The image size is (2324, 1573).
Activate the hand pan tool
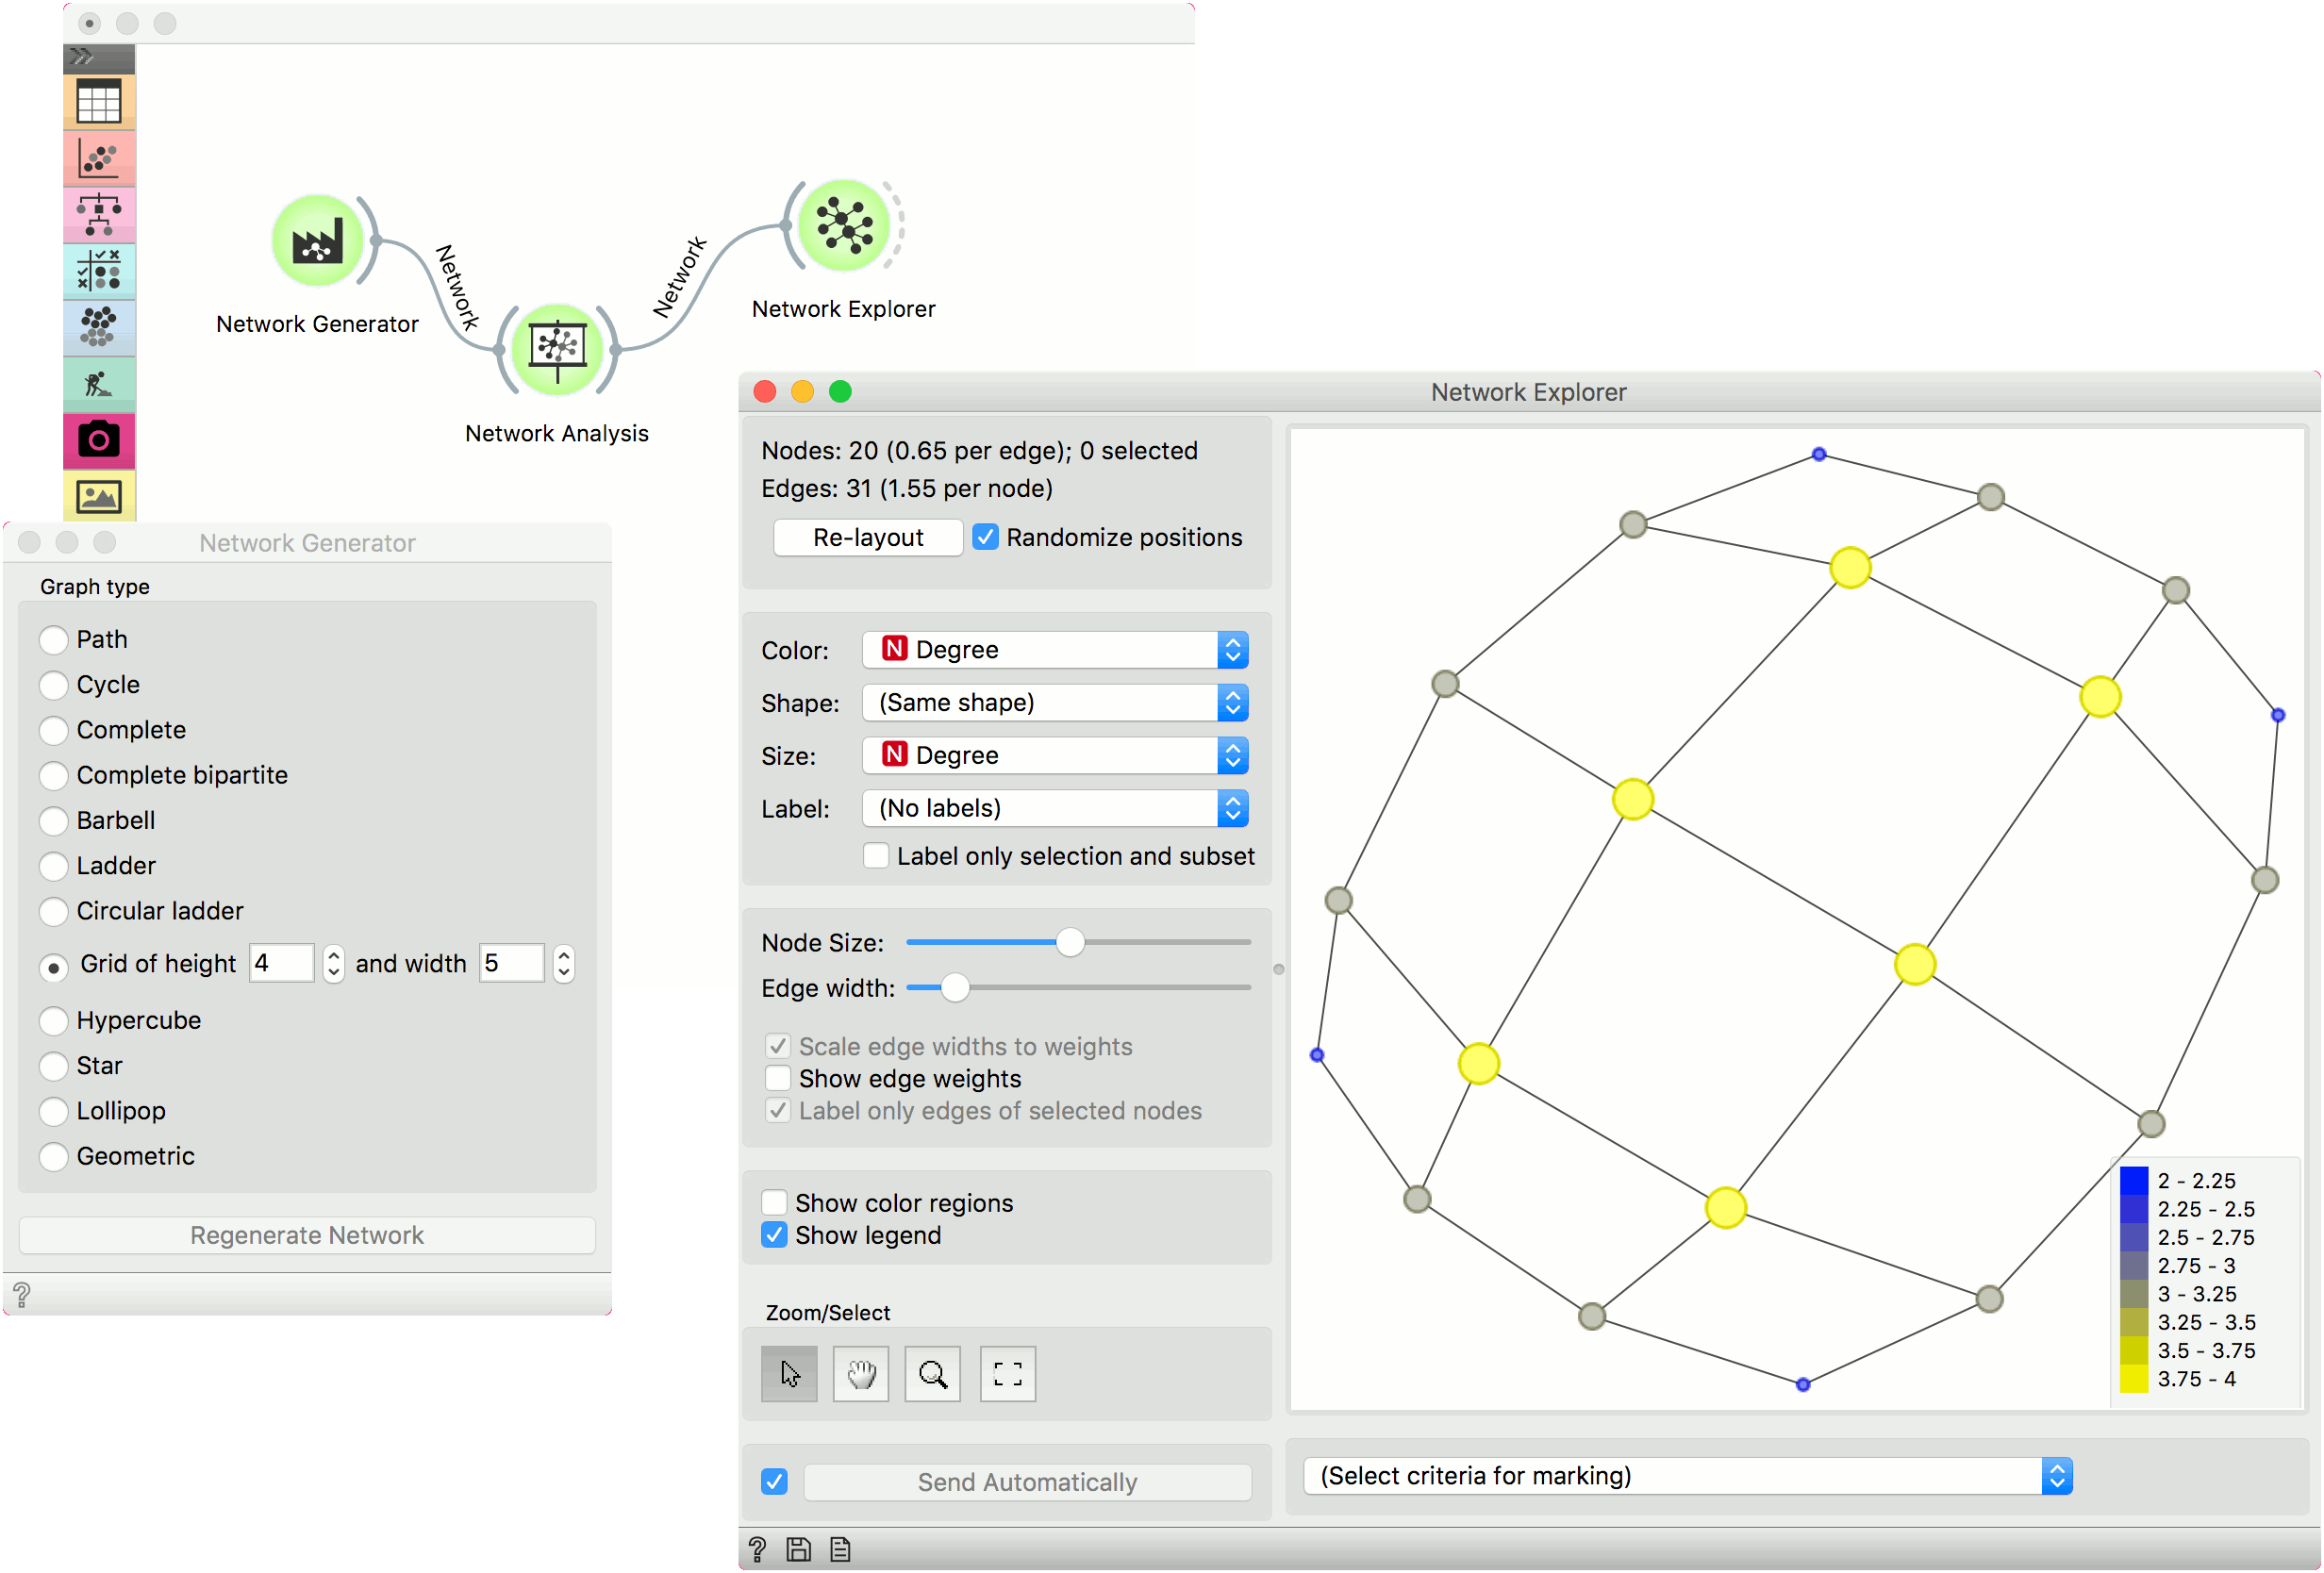coord(860,1374)
